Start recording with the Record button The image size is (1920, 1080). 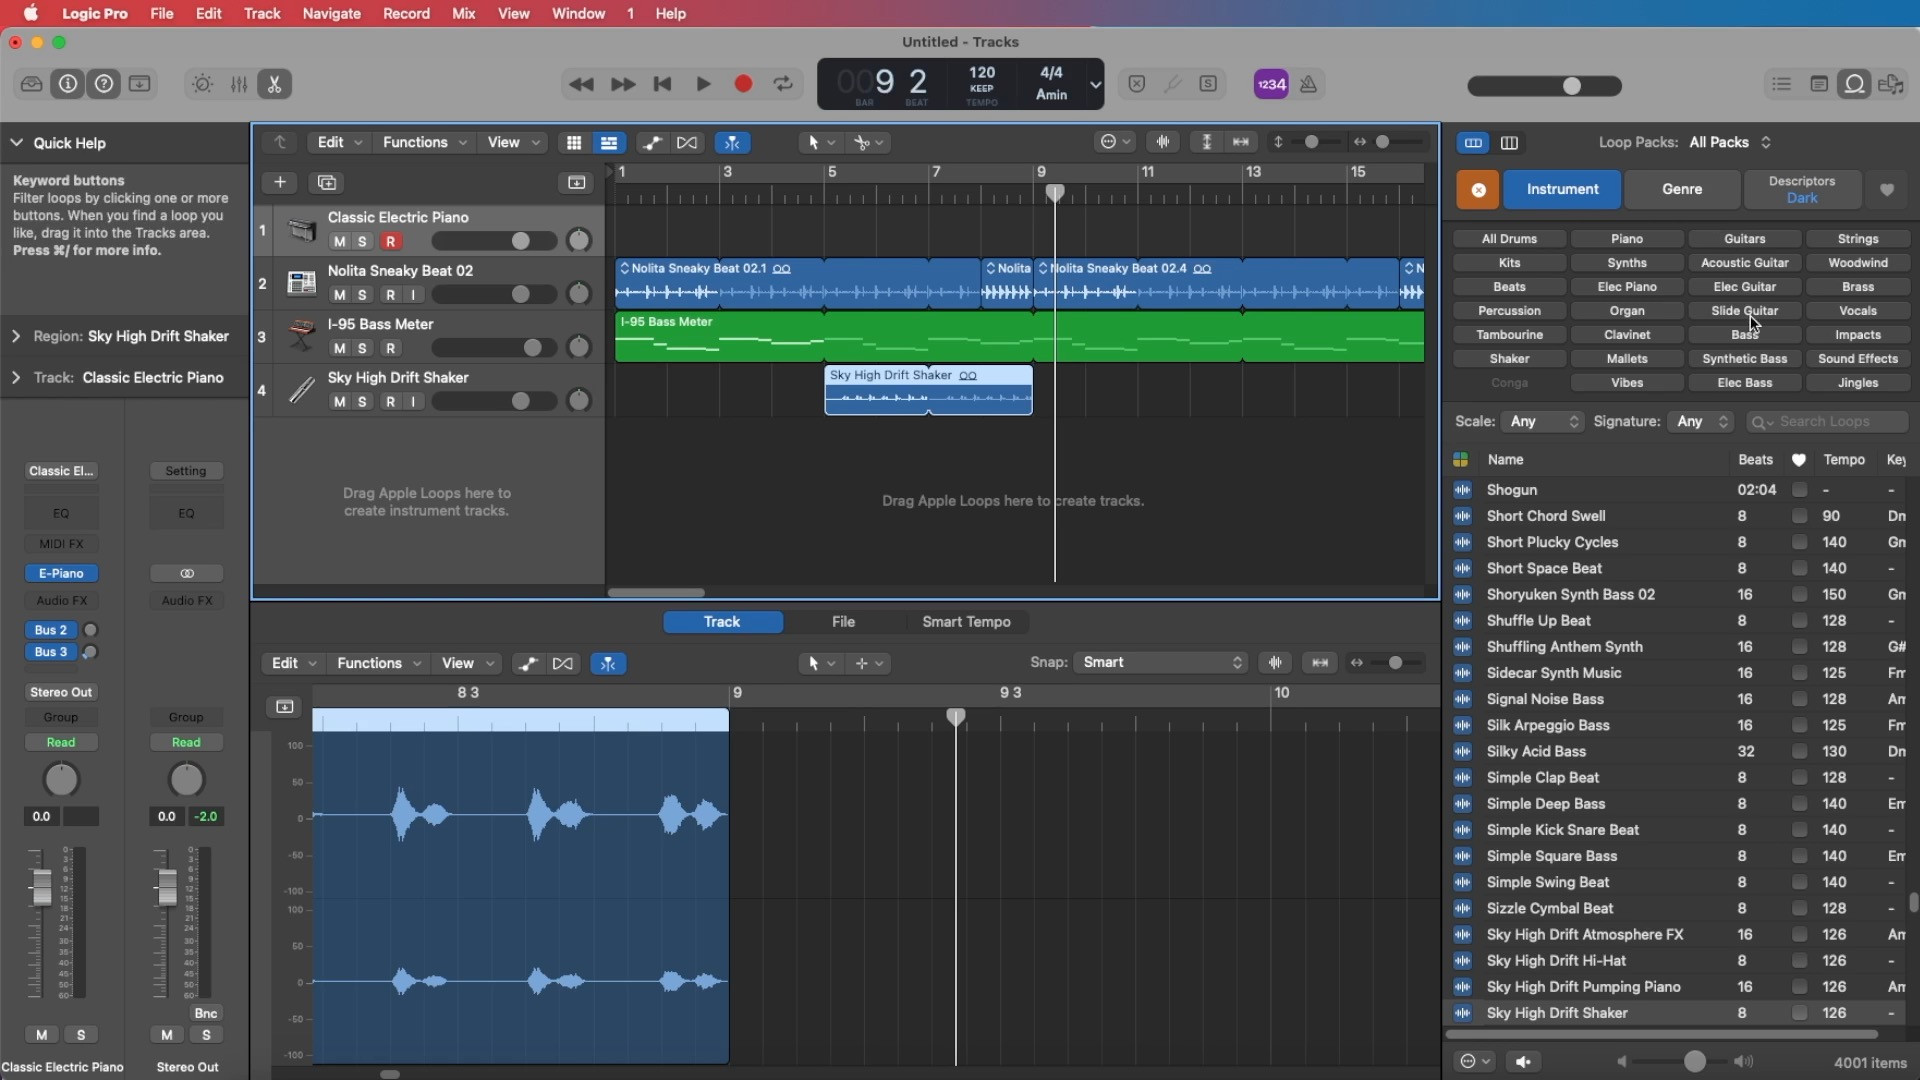[x=743, y=84]
